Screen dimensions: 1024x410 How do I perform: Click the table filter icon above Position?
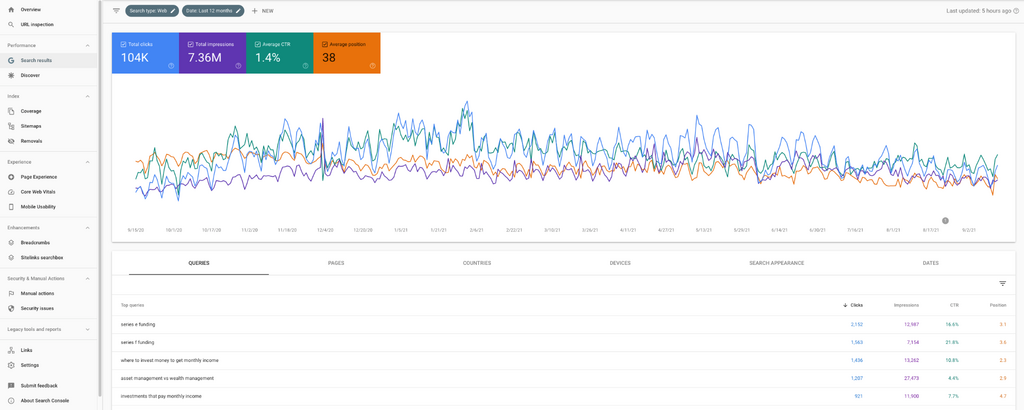1002,283
